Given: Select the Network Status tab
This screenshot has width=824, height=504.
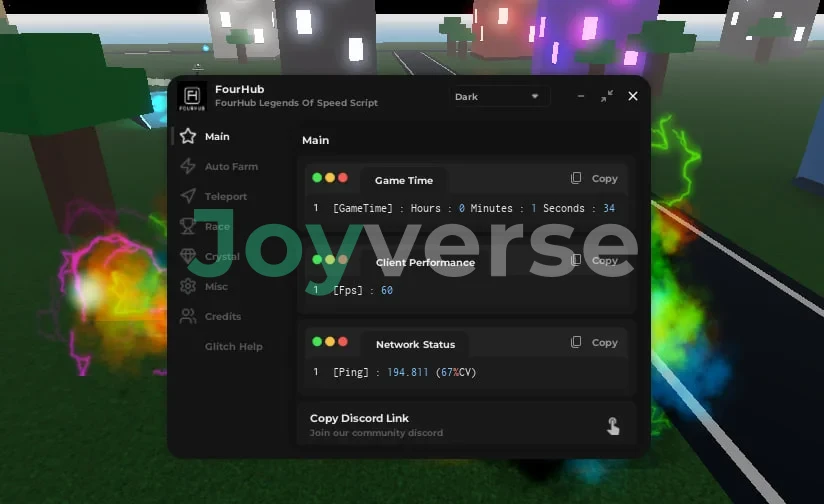Looking at the screenshot, I should tap(415, 344).
